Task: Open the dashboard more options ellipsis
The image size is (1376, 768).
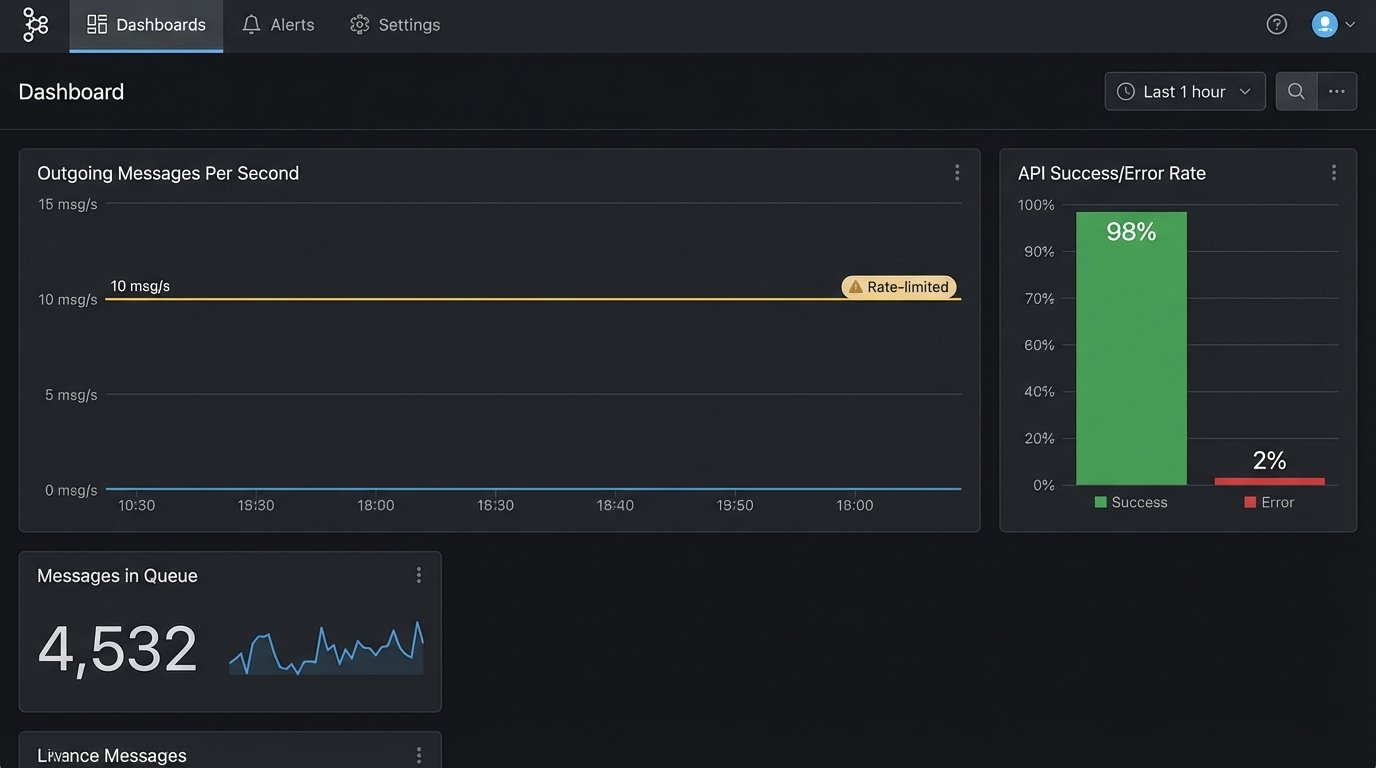Action: pyautogui.click(x=1337, y=91)
